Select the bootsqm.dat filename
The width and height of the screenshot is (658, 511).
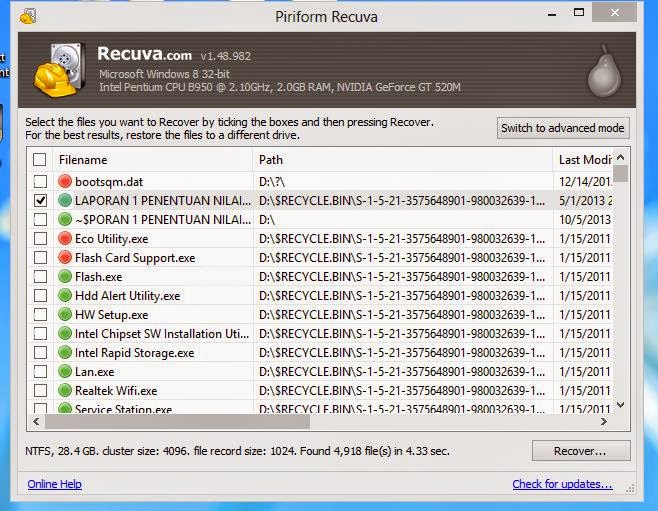[109, 182]
